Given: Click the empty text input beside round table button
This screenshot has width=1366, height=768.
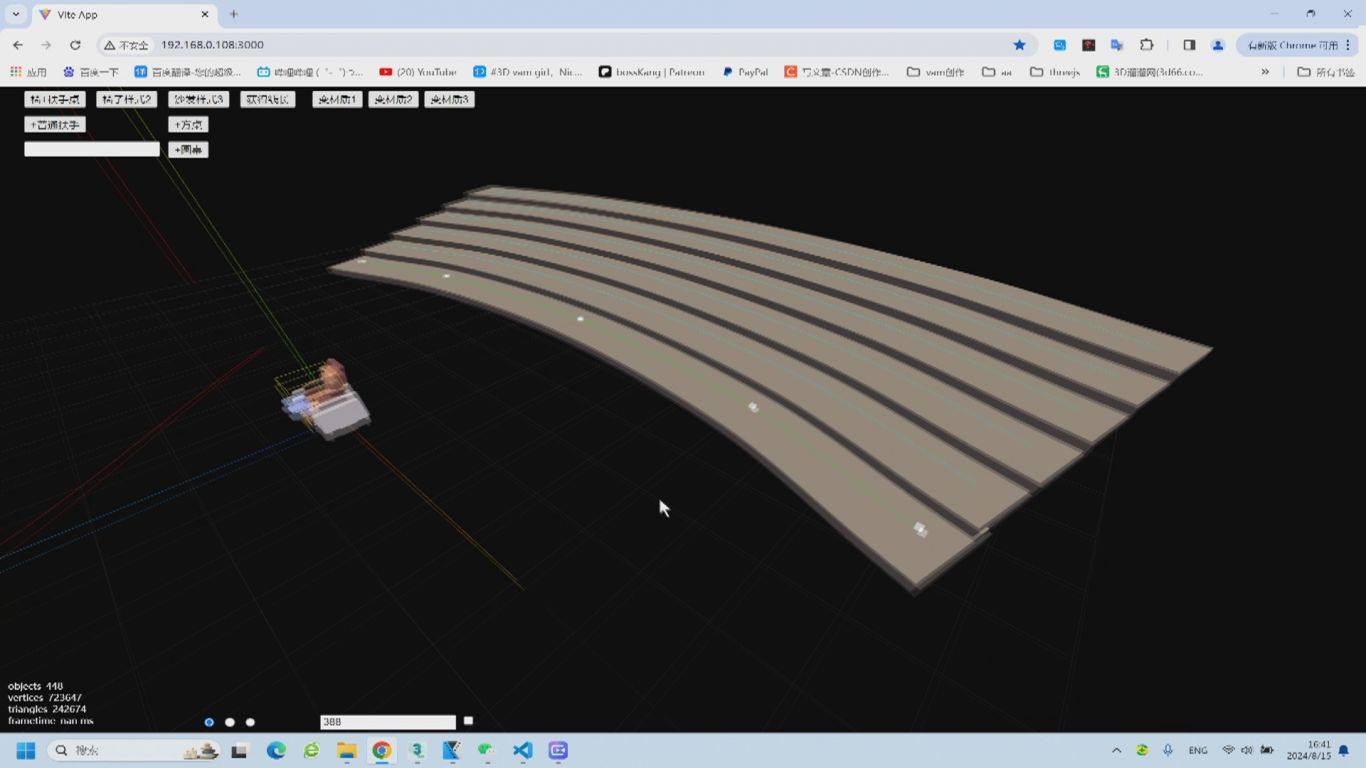Looking at the screenshot, I should (92, 149).
